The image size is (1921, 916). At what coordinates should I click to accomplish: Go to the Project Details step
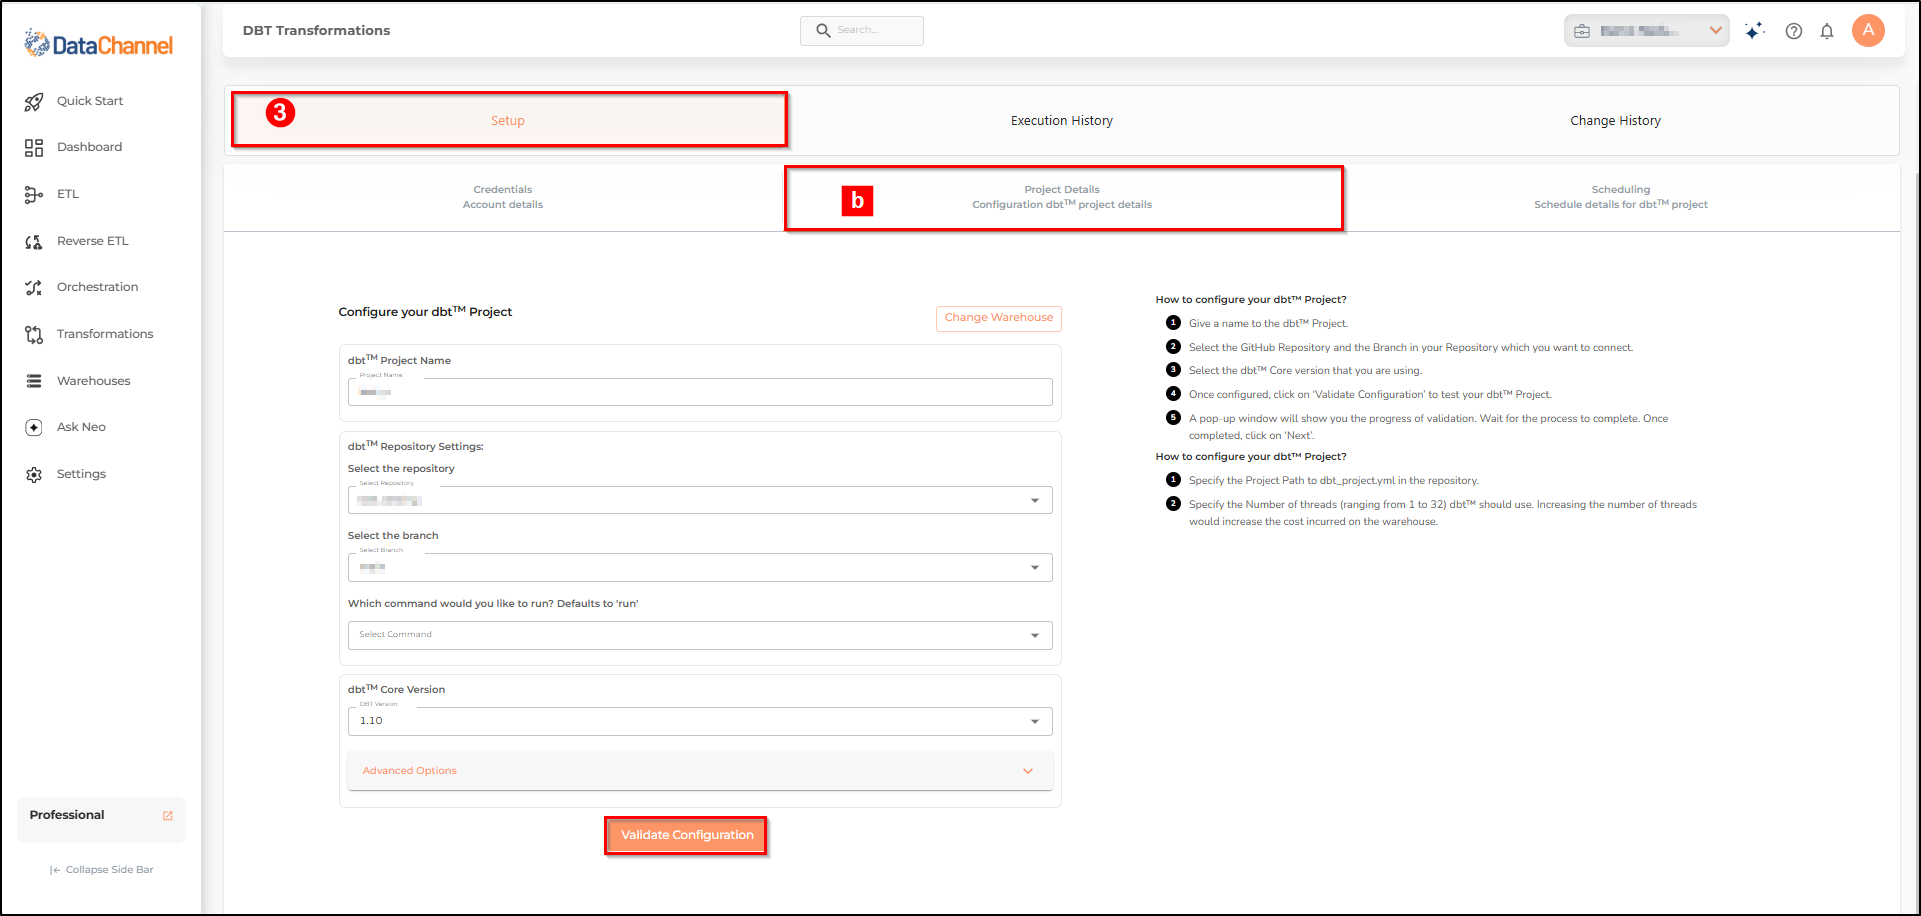(x=1062, y=197)
